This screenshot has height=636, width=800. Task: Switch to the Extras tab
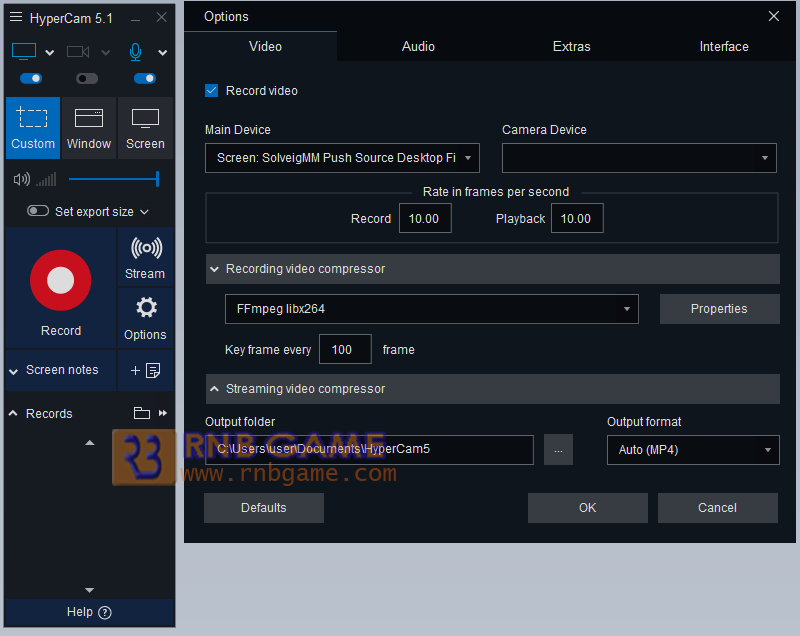pyautogui.click(x=571, y=46)
